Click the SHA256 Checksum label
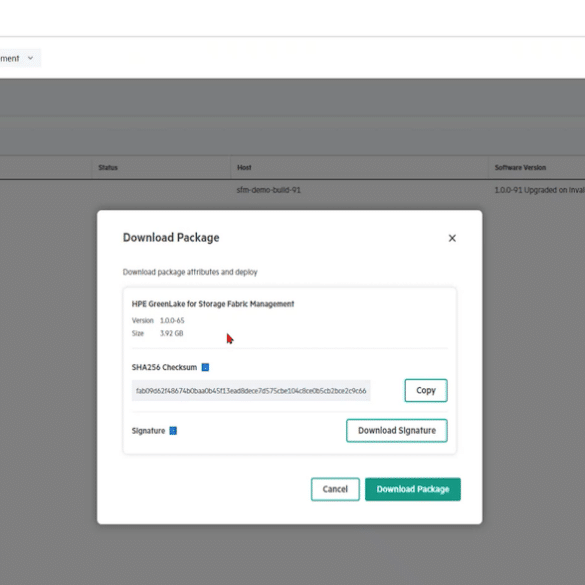 pyautogui.click(x=164, y=367)
